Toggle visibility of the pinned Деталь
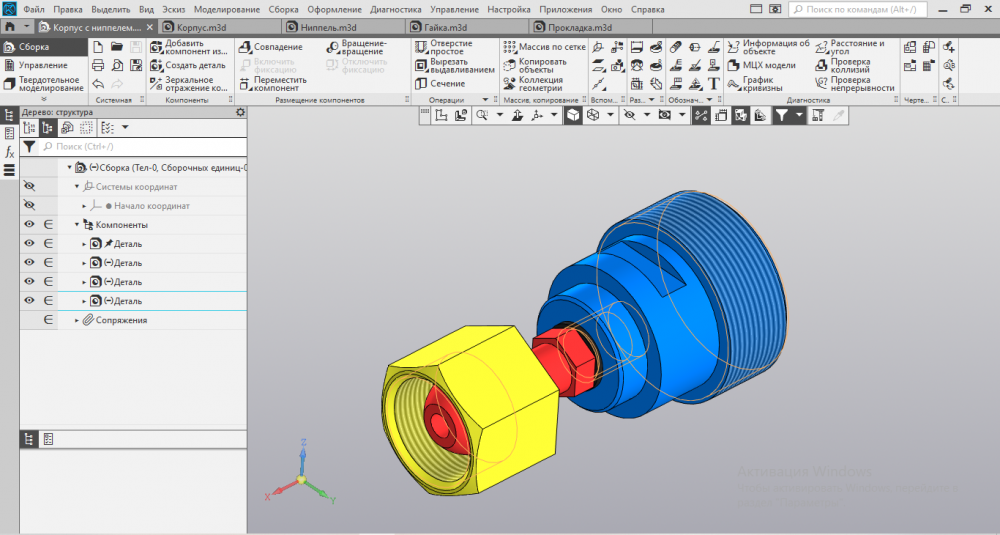The height and width of the screenshot is (535, 1000). pos(28,244)
